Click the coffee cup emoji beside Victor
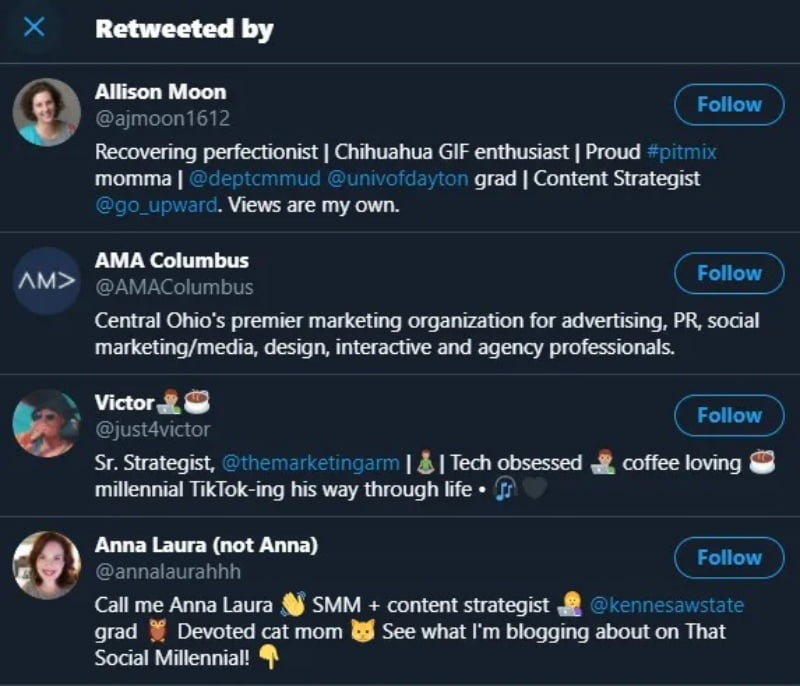This screenshot has width=800, height=686. 197,403
